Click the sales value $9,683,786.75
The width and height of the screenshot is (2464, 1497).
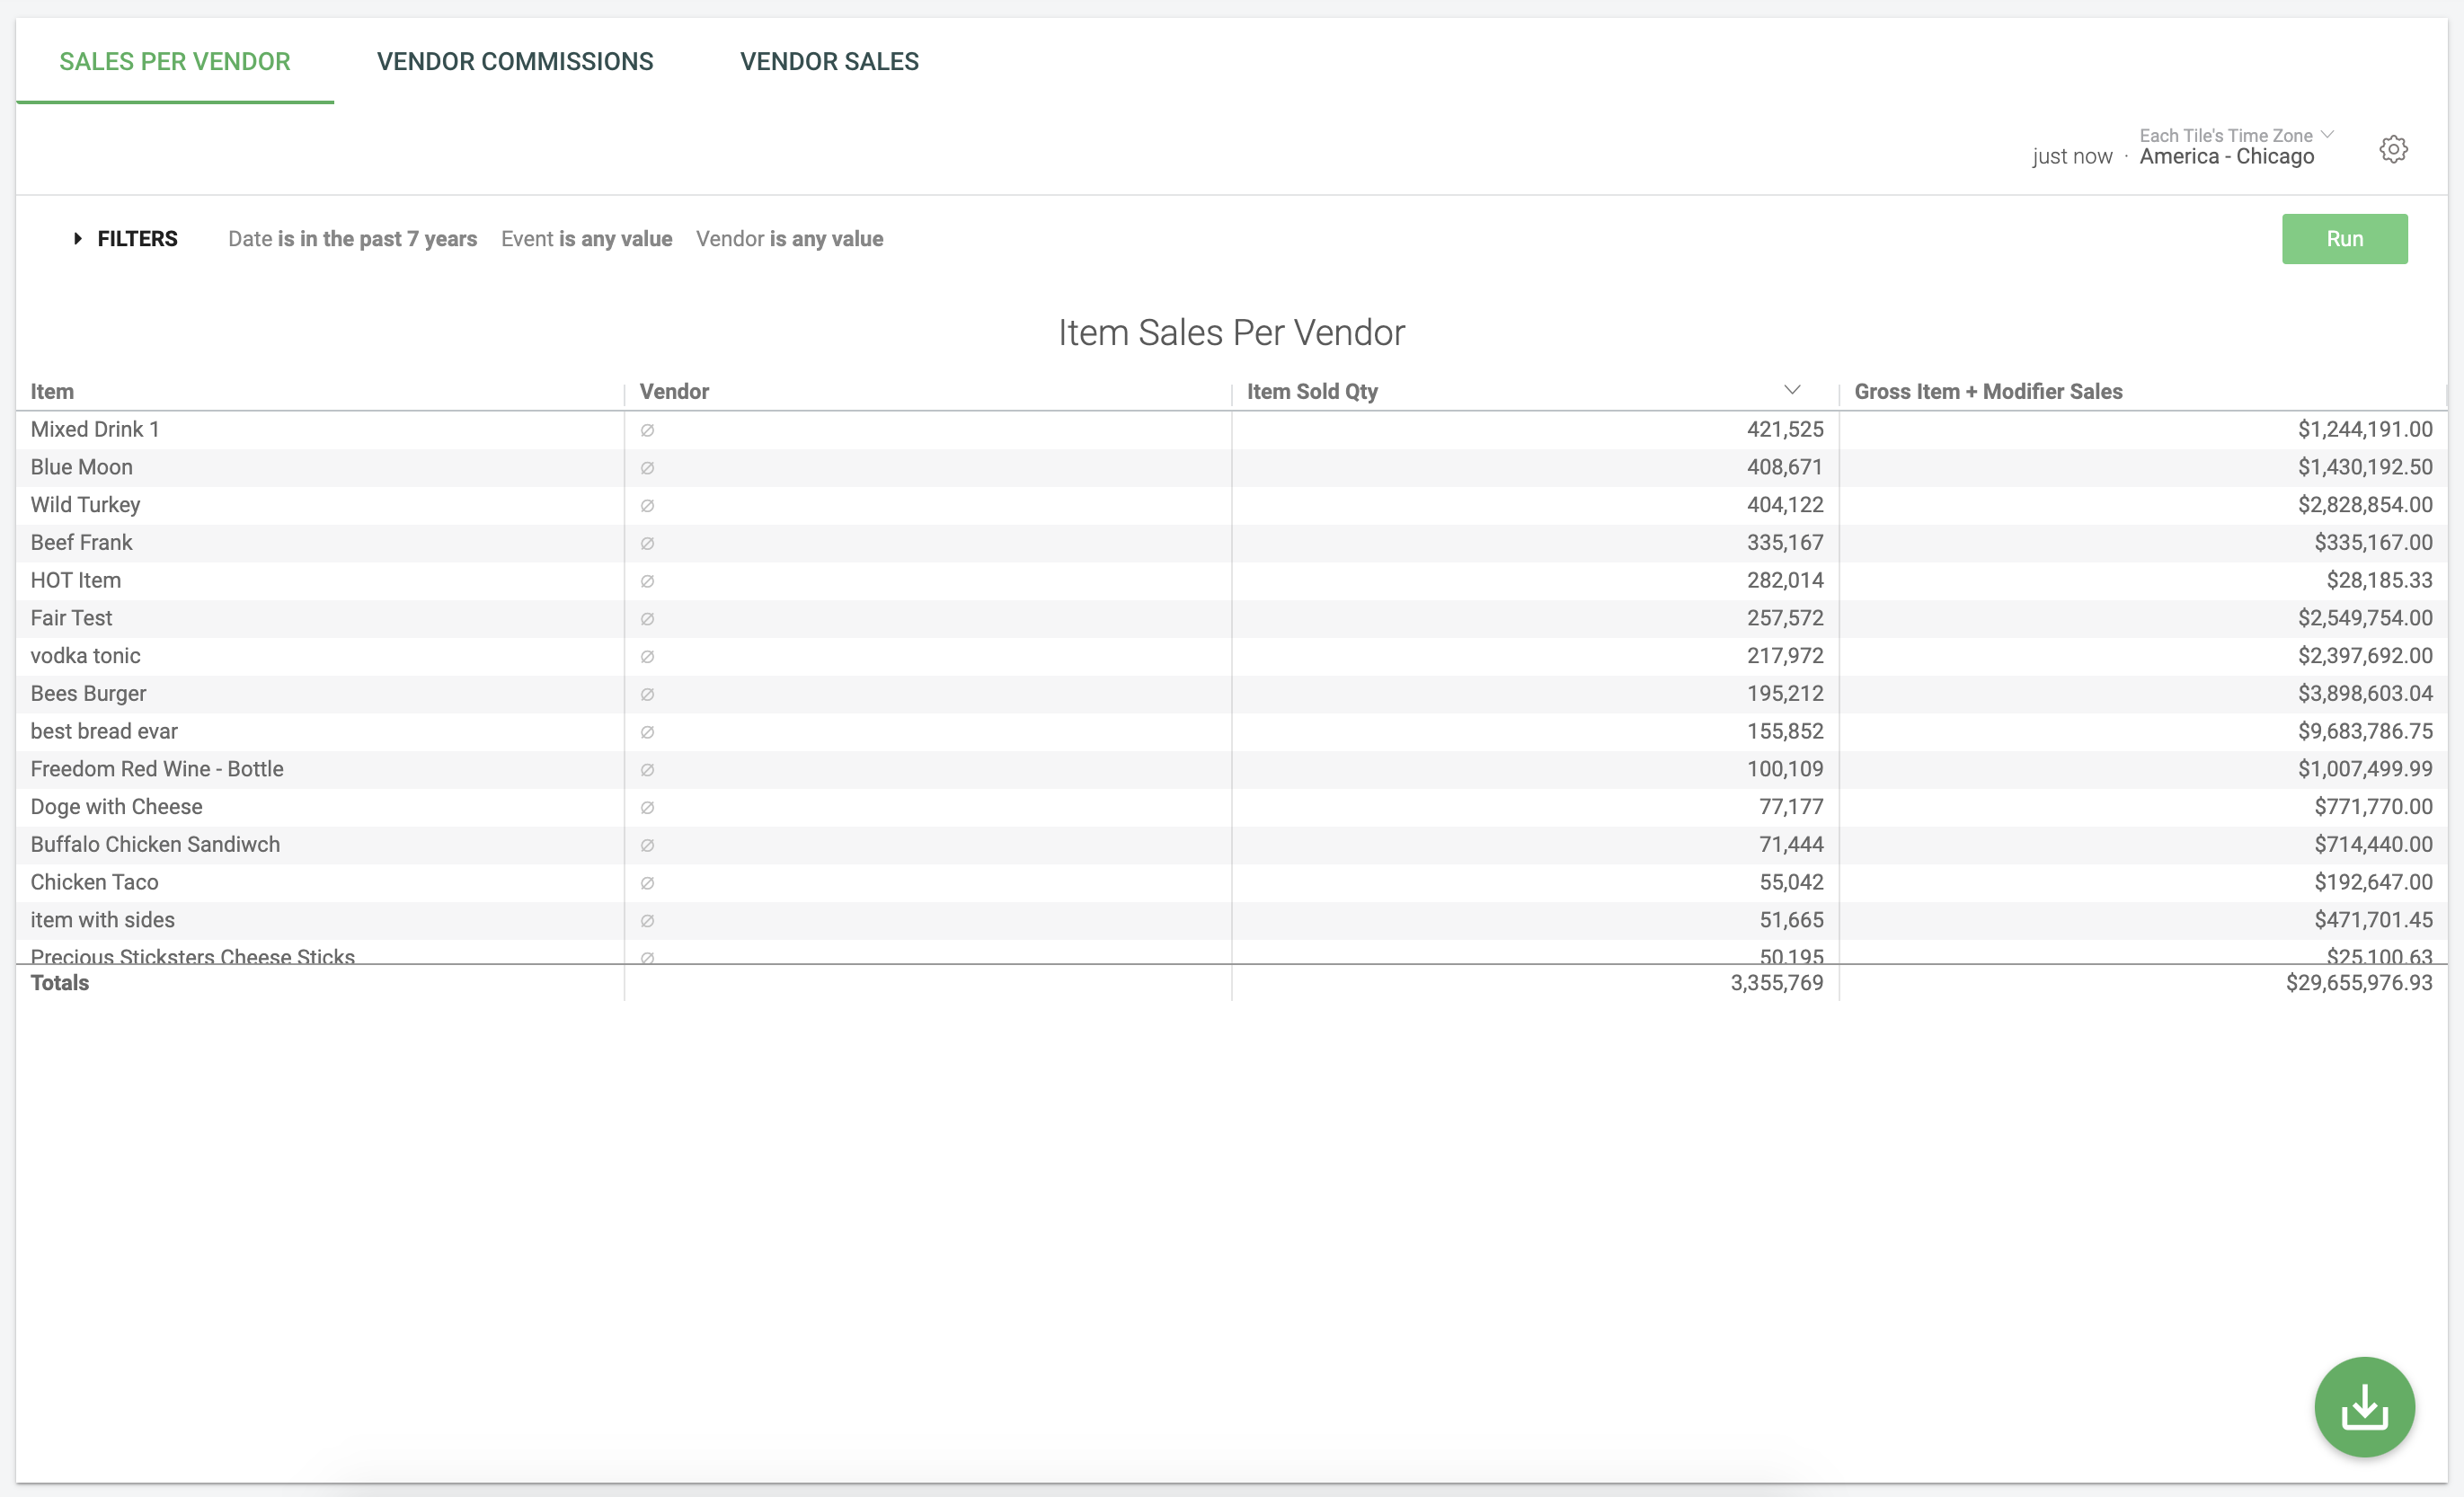(2365, 731)
